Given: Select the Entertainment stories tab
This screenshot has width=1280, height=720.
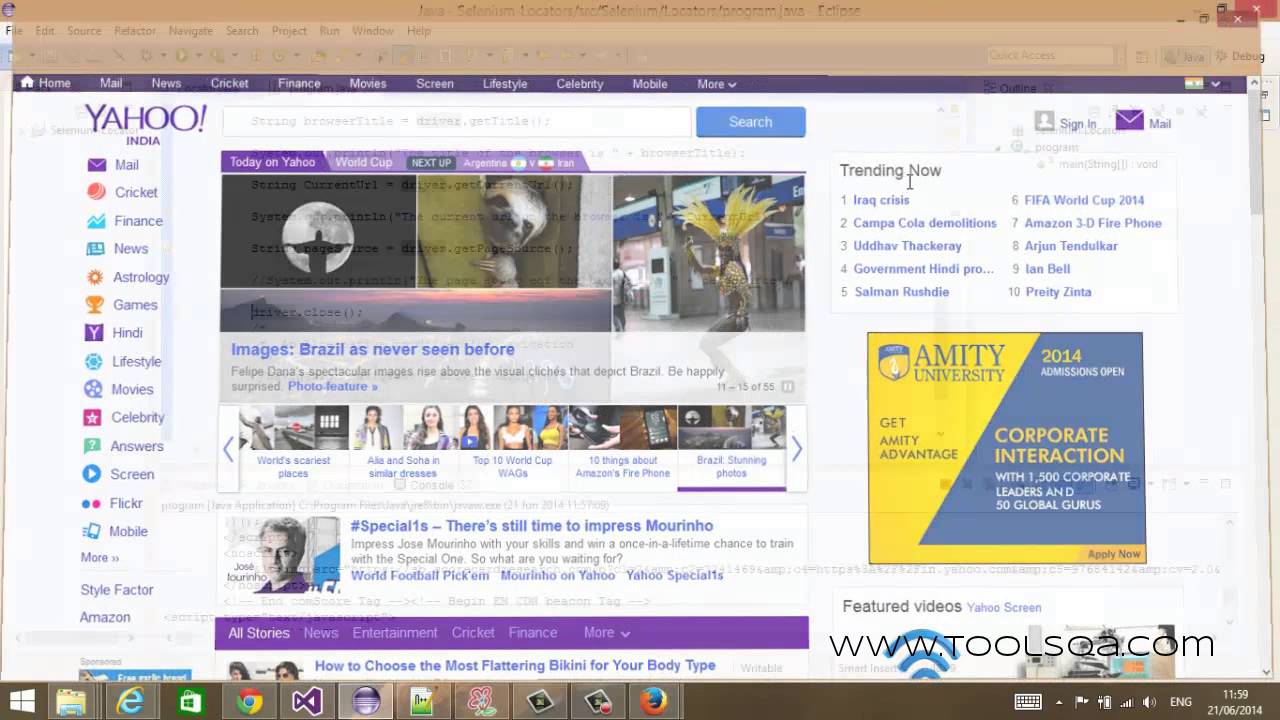Looking at the screenshot, I should (x=395, y=633).
